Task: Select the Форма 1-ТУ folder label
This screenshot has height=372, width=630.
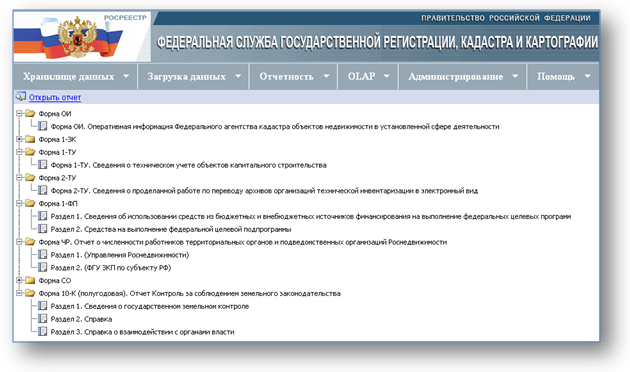Action: pos(57,152)
